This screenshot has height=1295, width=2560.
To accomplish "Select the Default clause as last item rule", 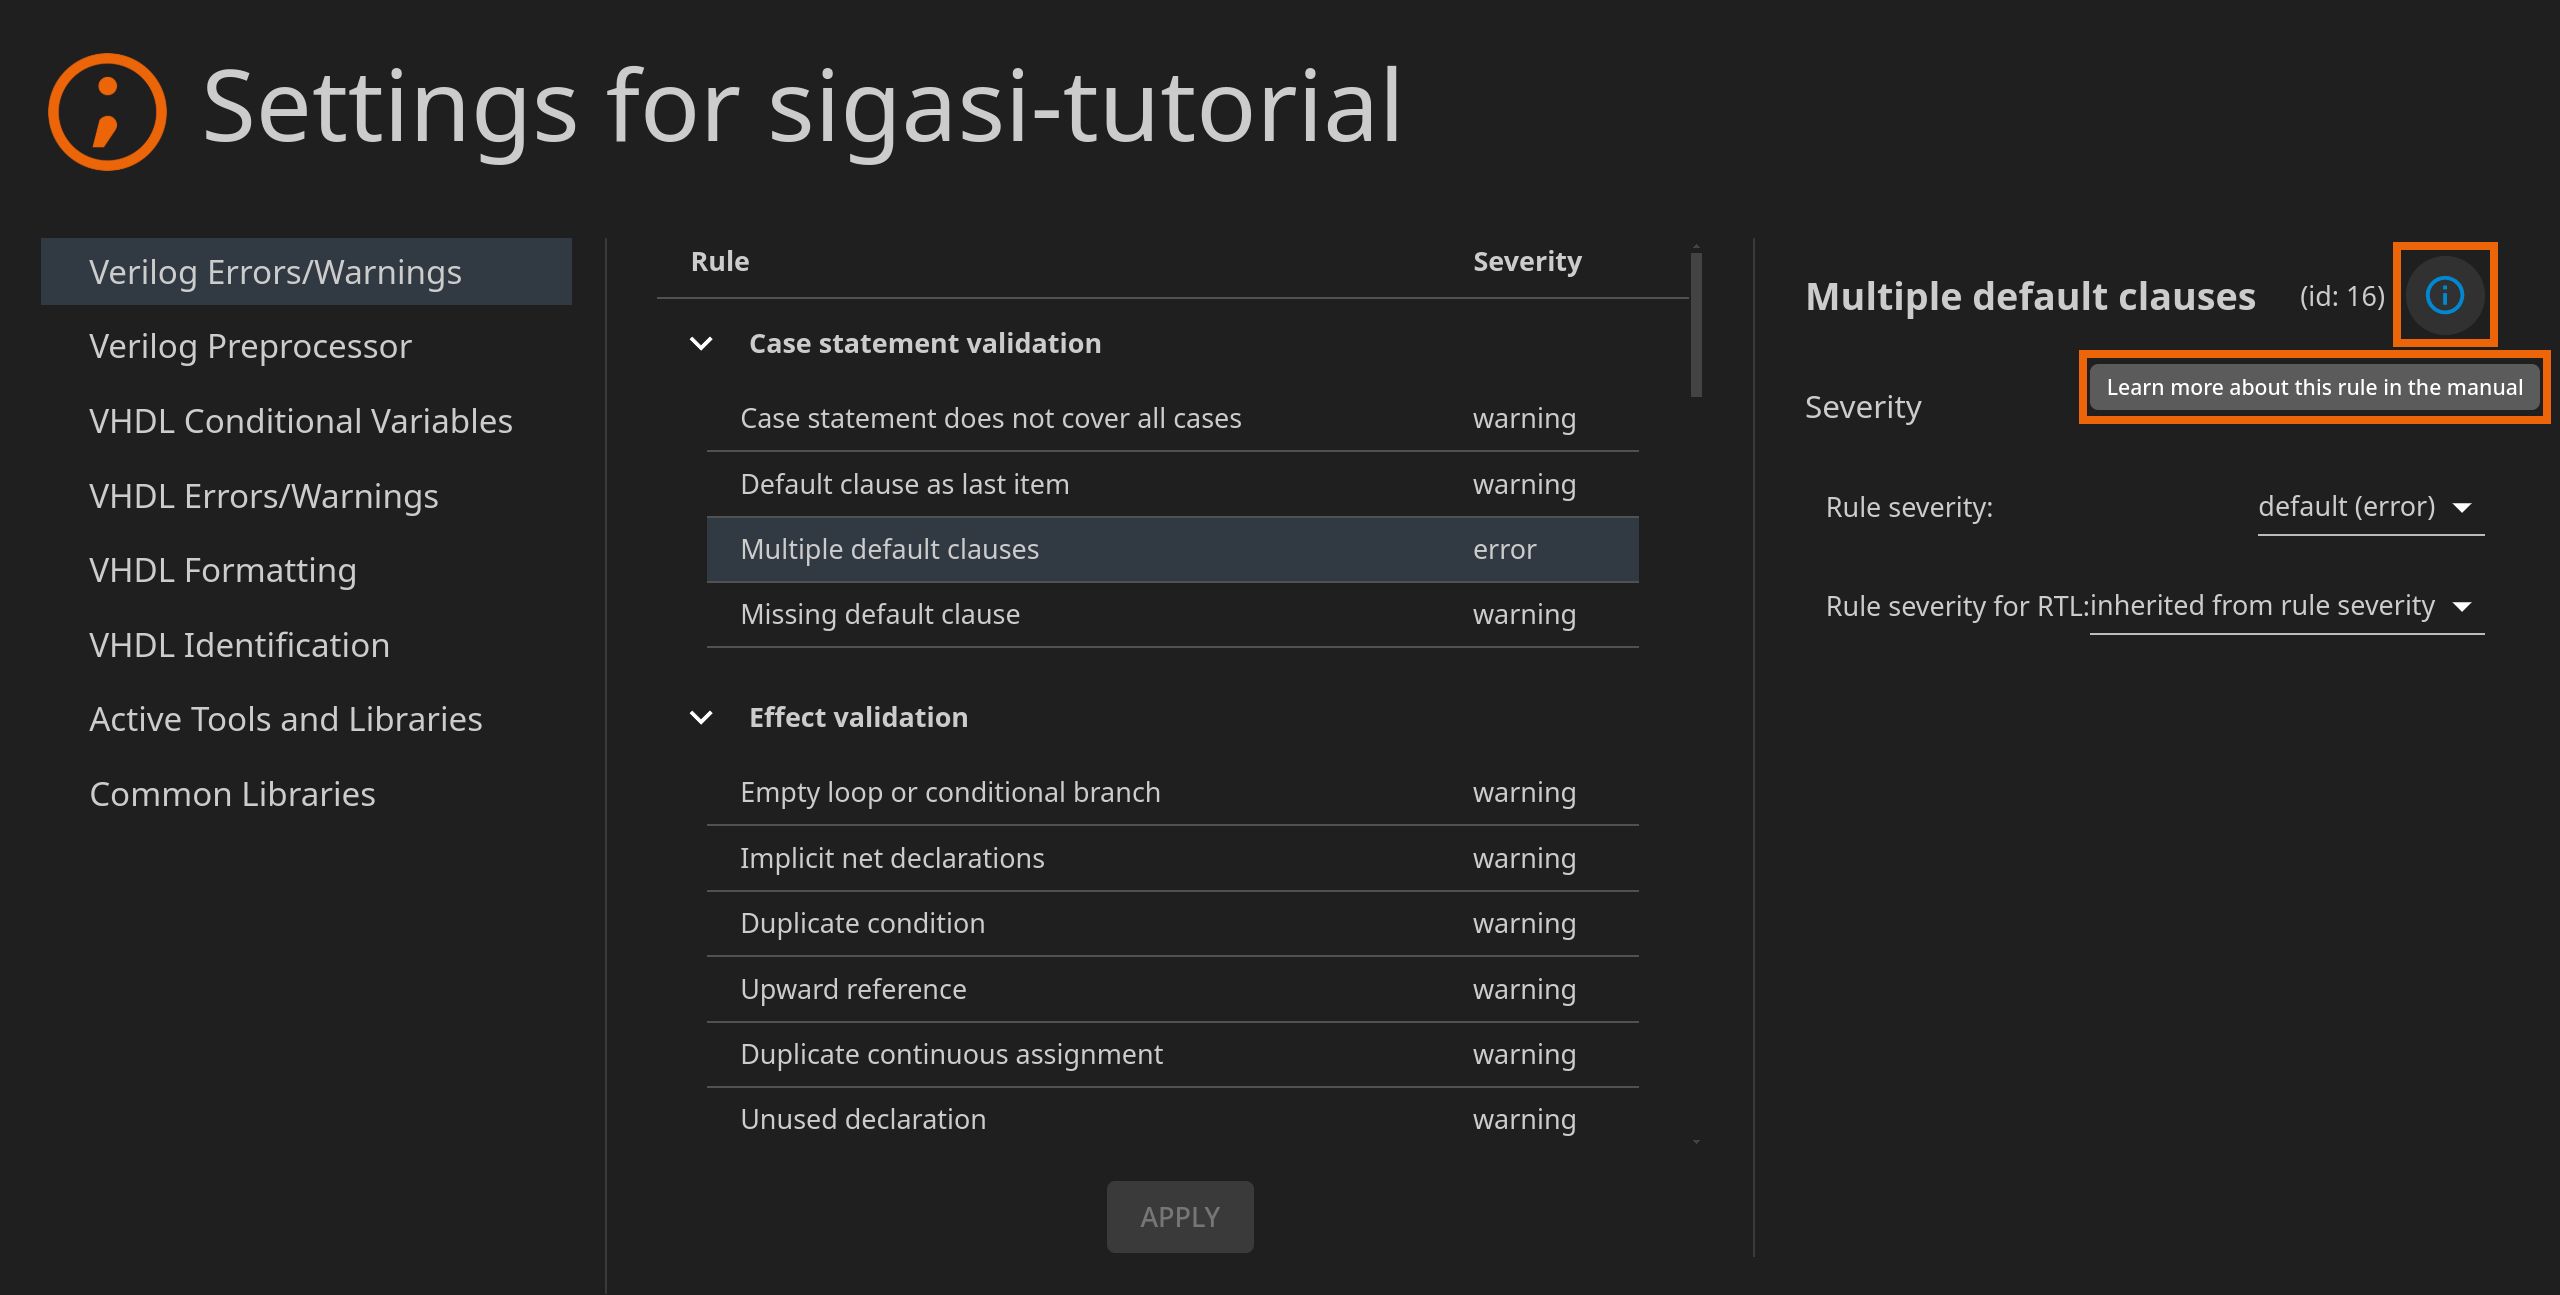I will pos(1172,484).
